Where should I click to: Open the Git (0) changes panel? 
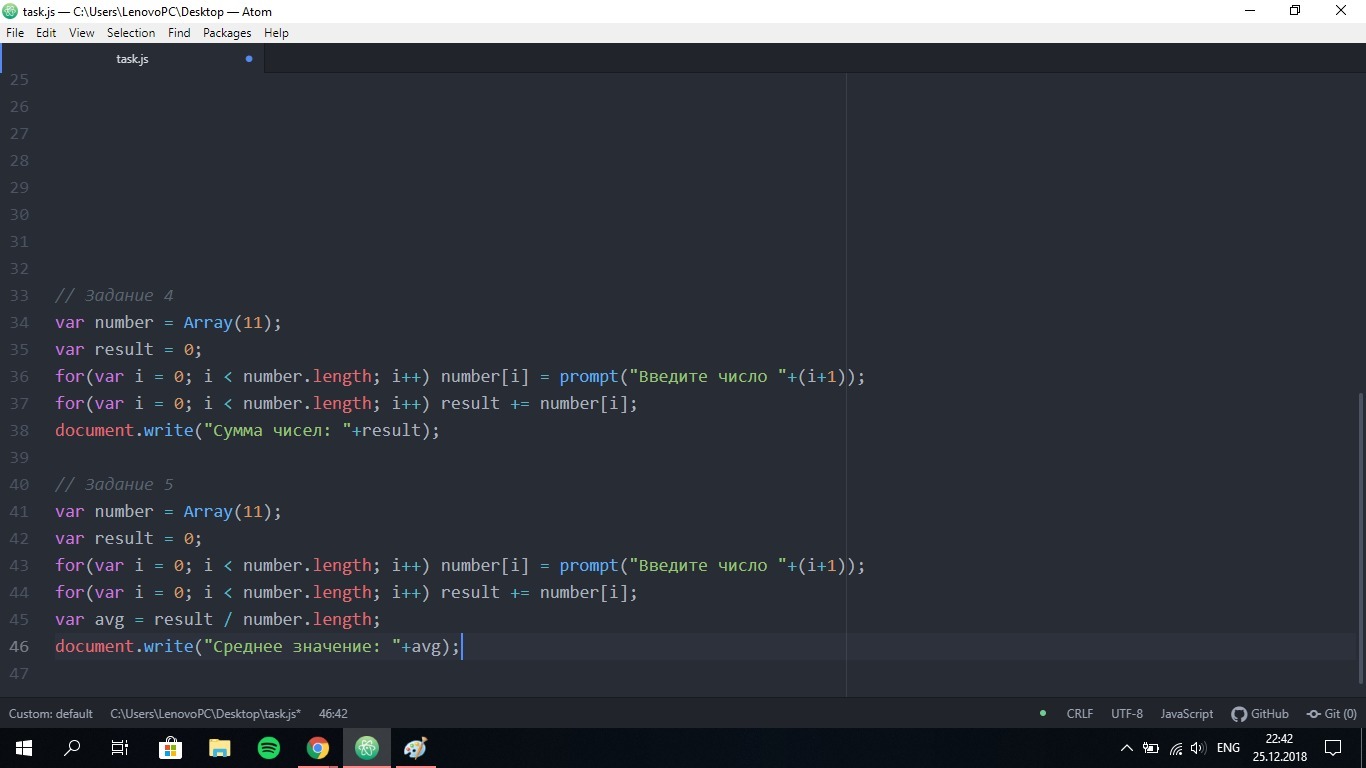coord(1331,714)
